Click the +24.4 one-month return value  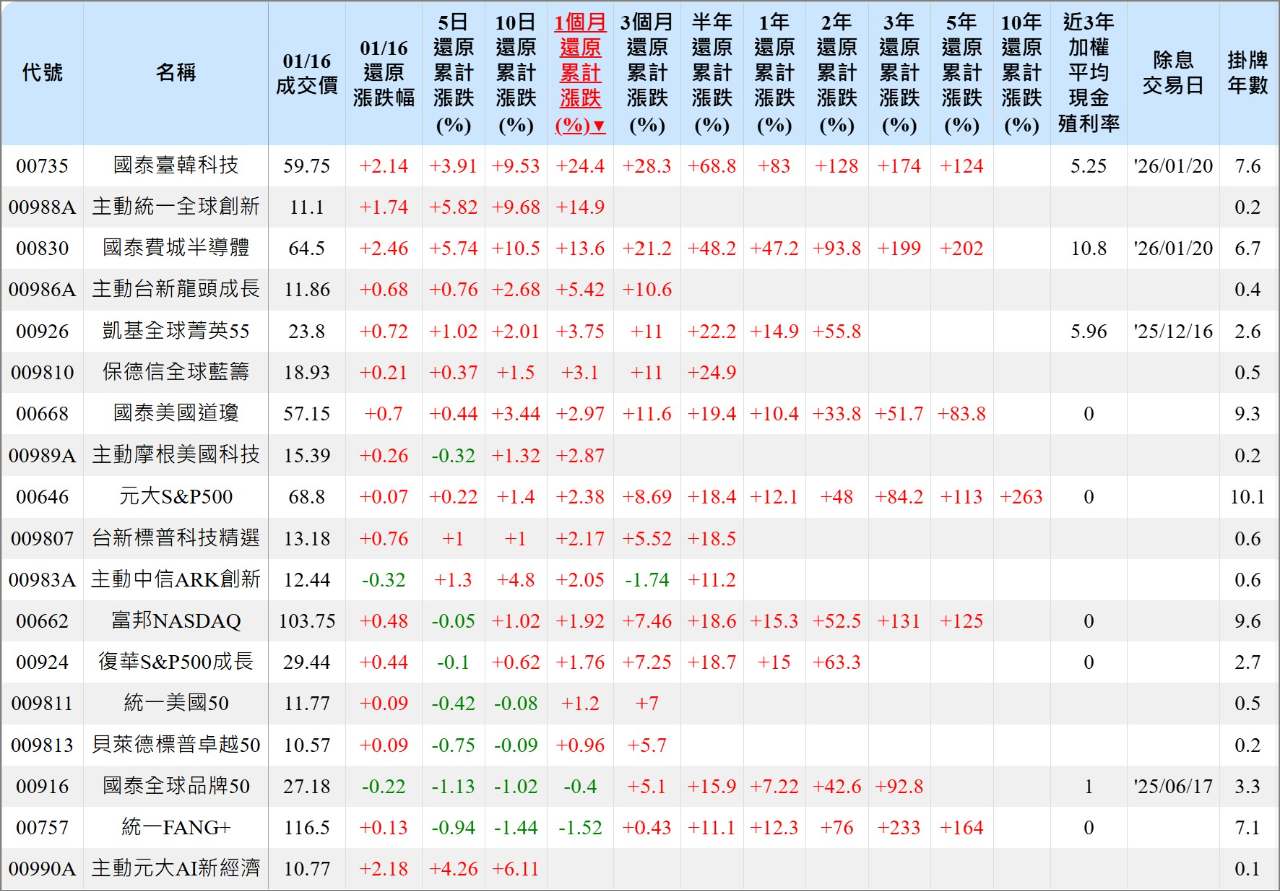581,166
